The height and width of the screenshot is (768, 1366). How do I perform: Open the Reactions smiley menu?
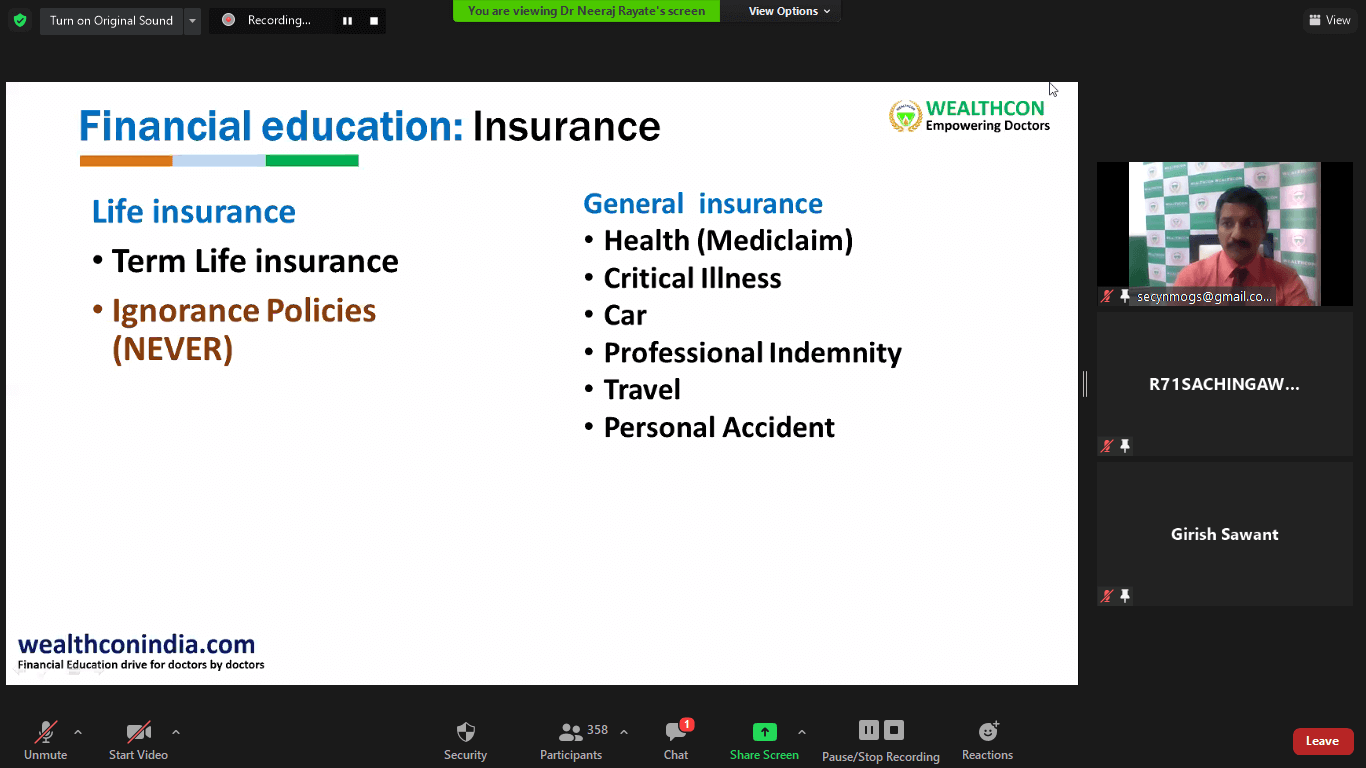[987, 740]
